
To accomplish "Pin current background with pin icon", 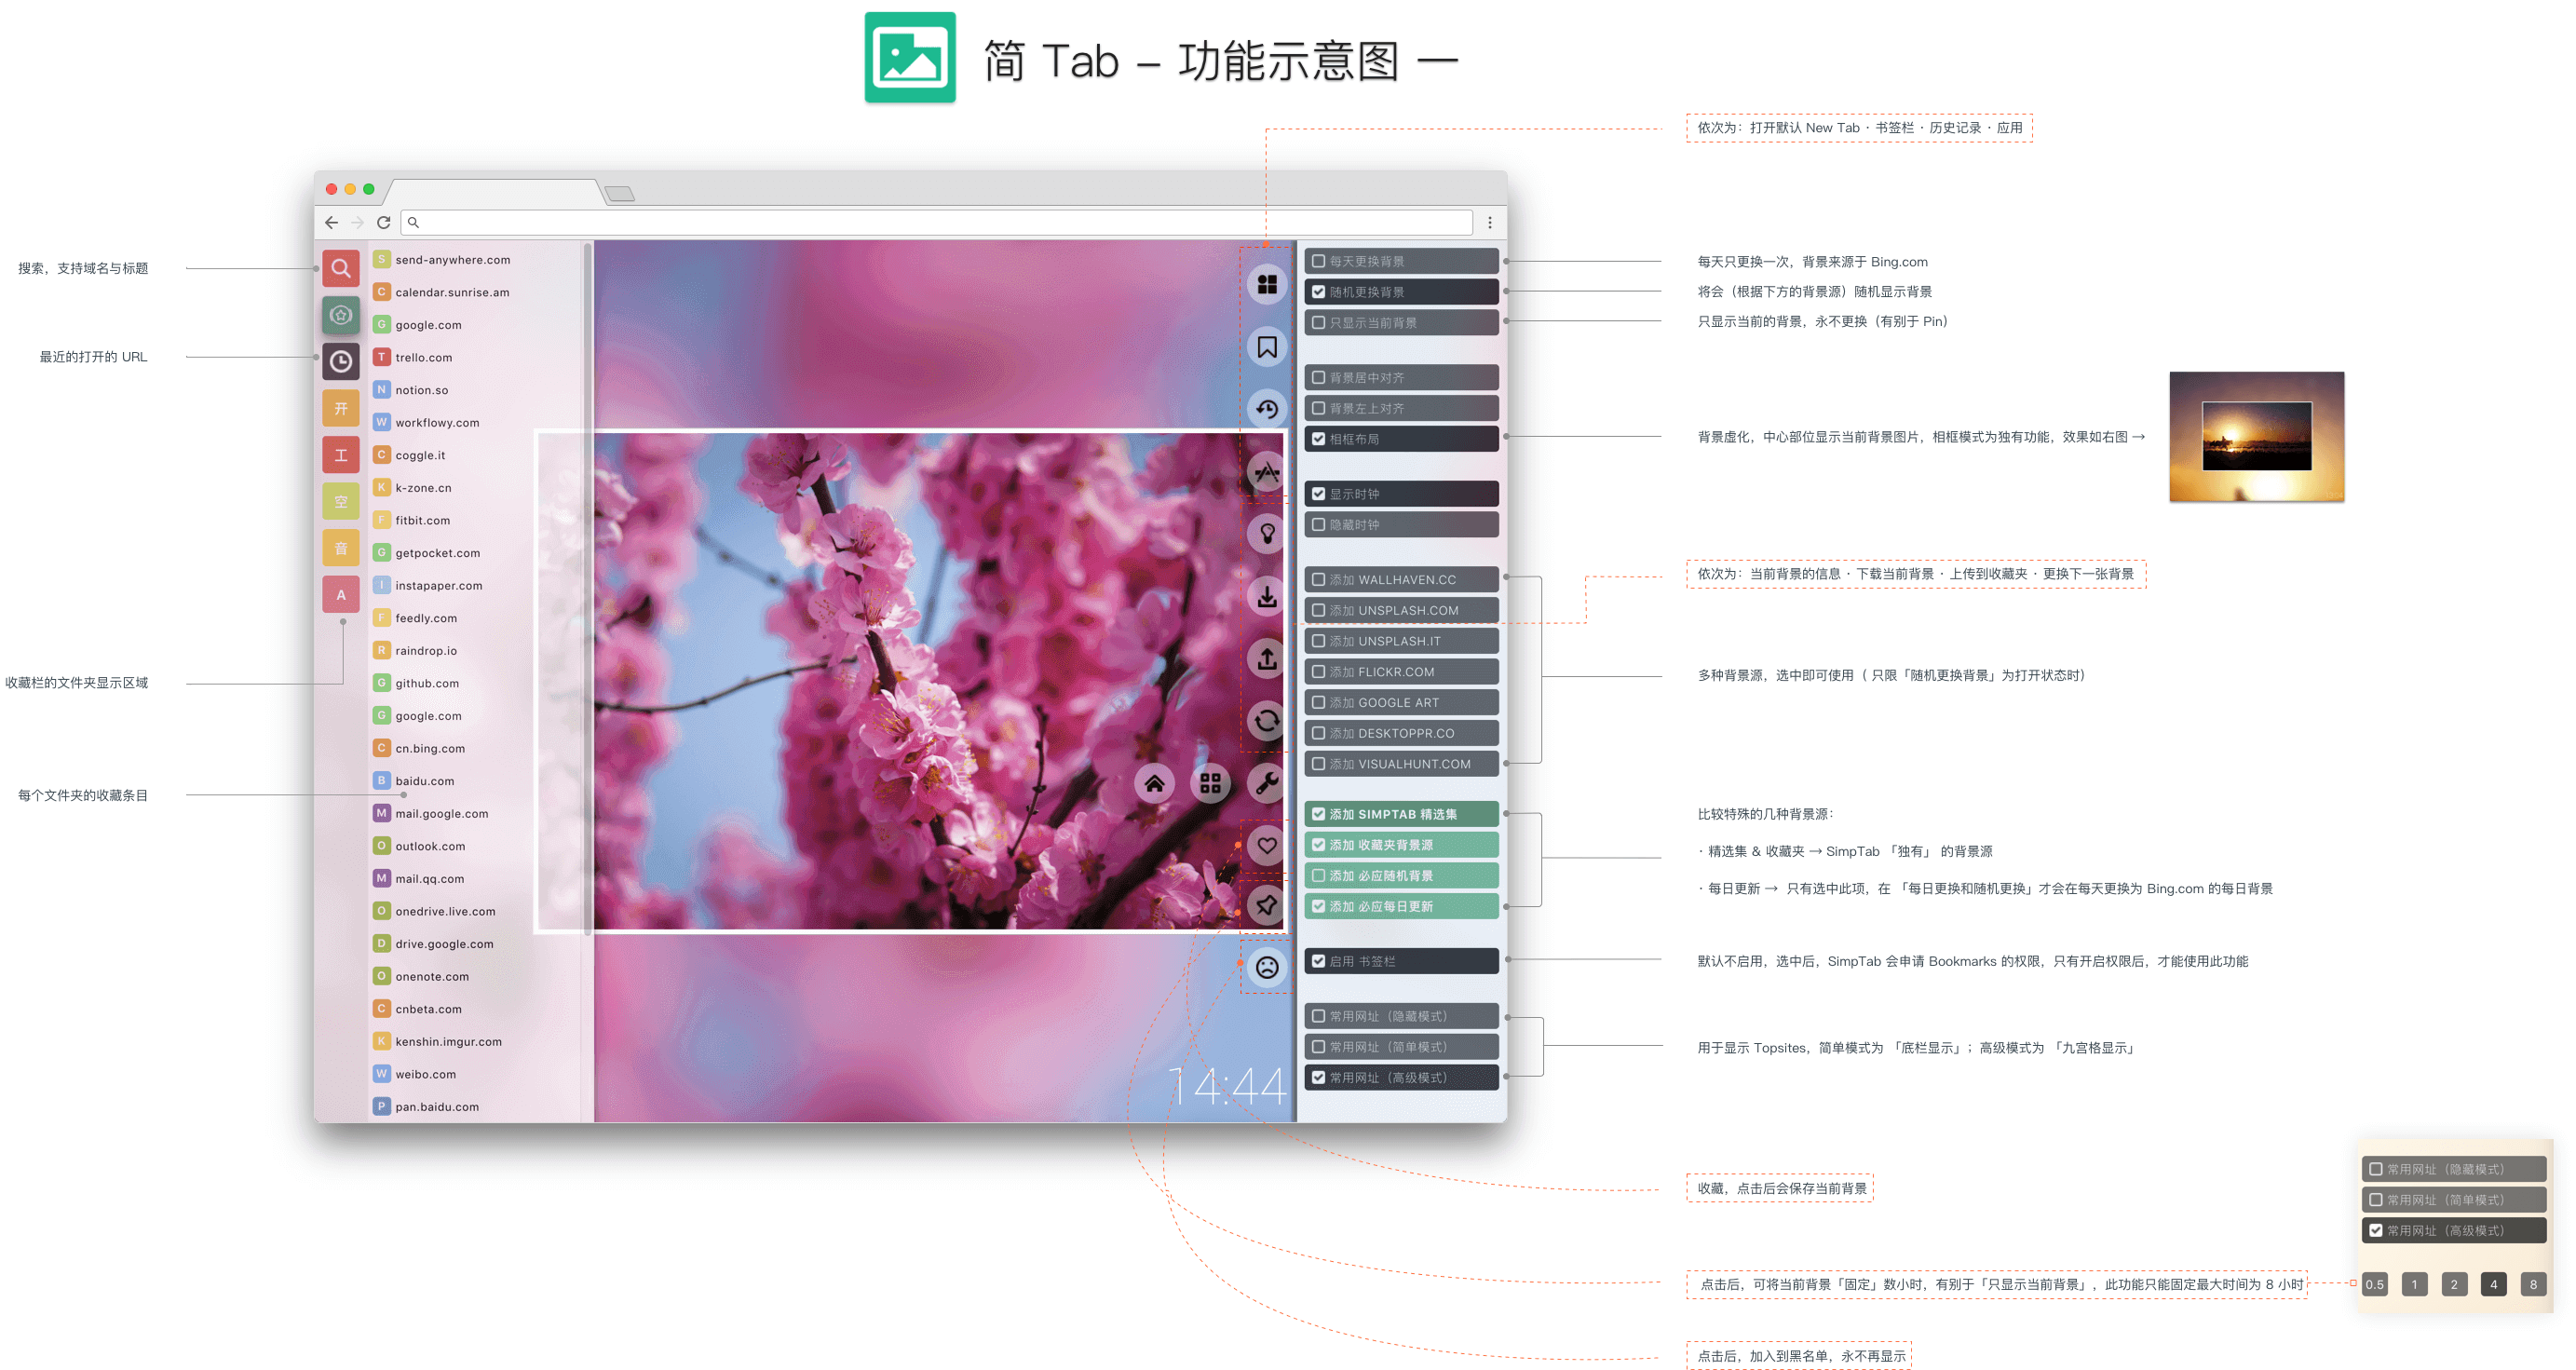I will coord(1266,905).
